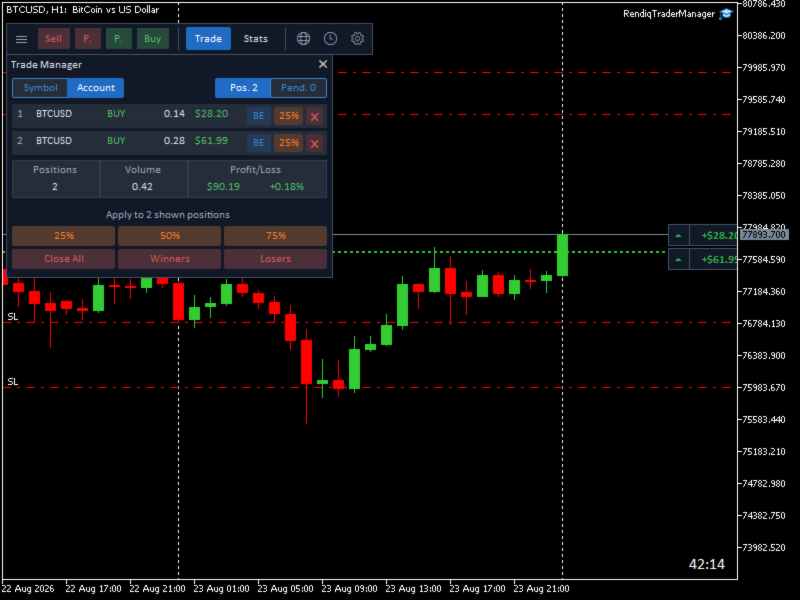The height and width of the screenshot is (600, 800).
Task: Click the +0.18% profit percentage
Action: point(287,187)
